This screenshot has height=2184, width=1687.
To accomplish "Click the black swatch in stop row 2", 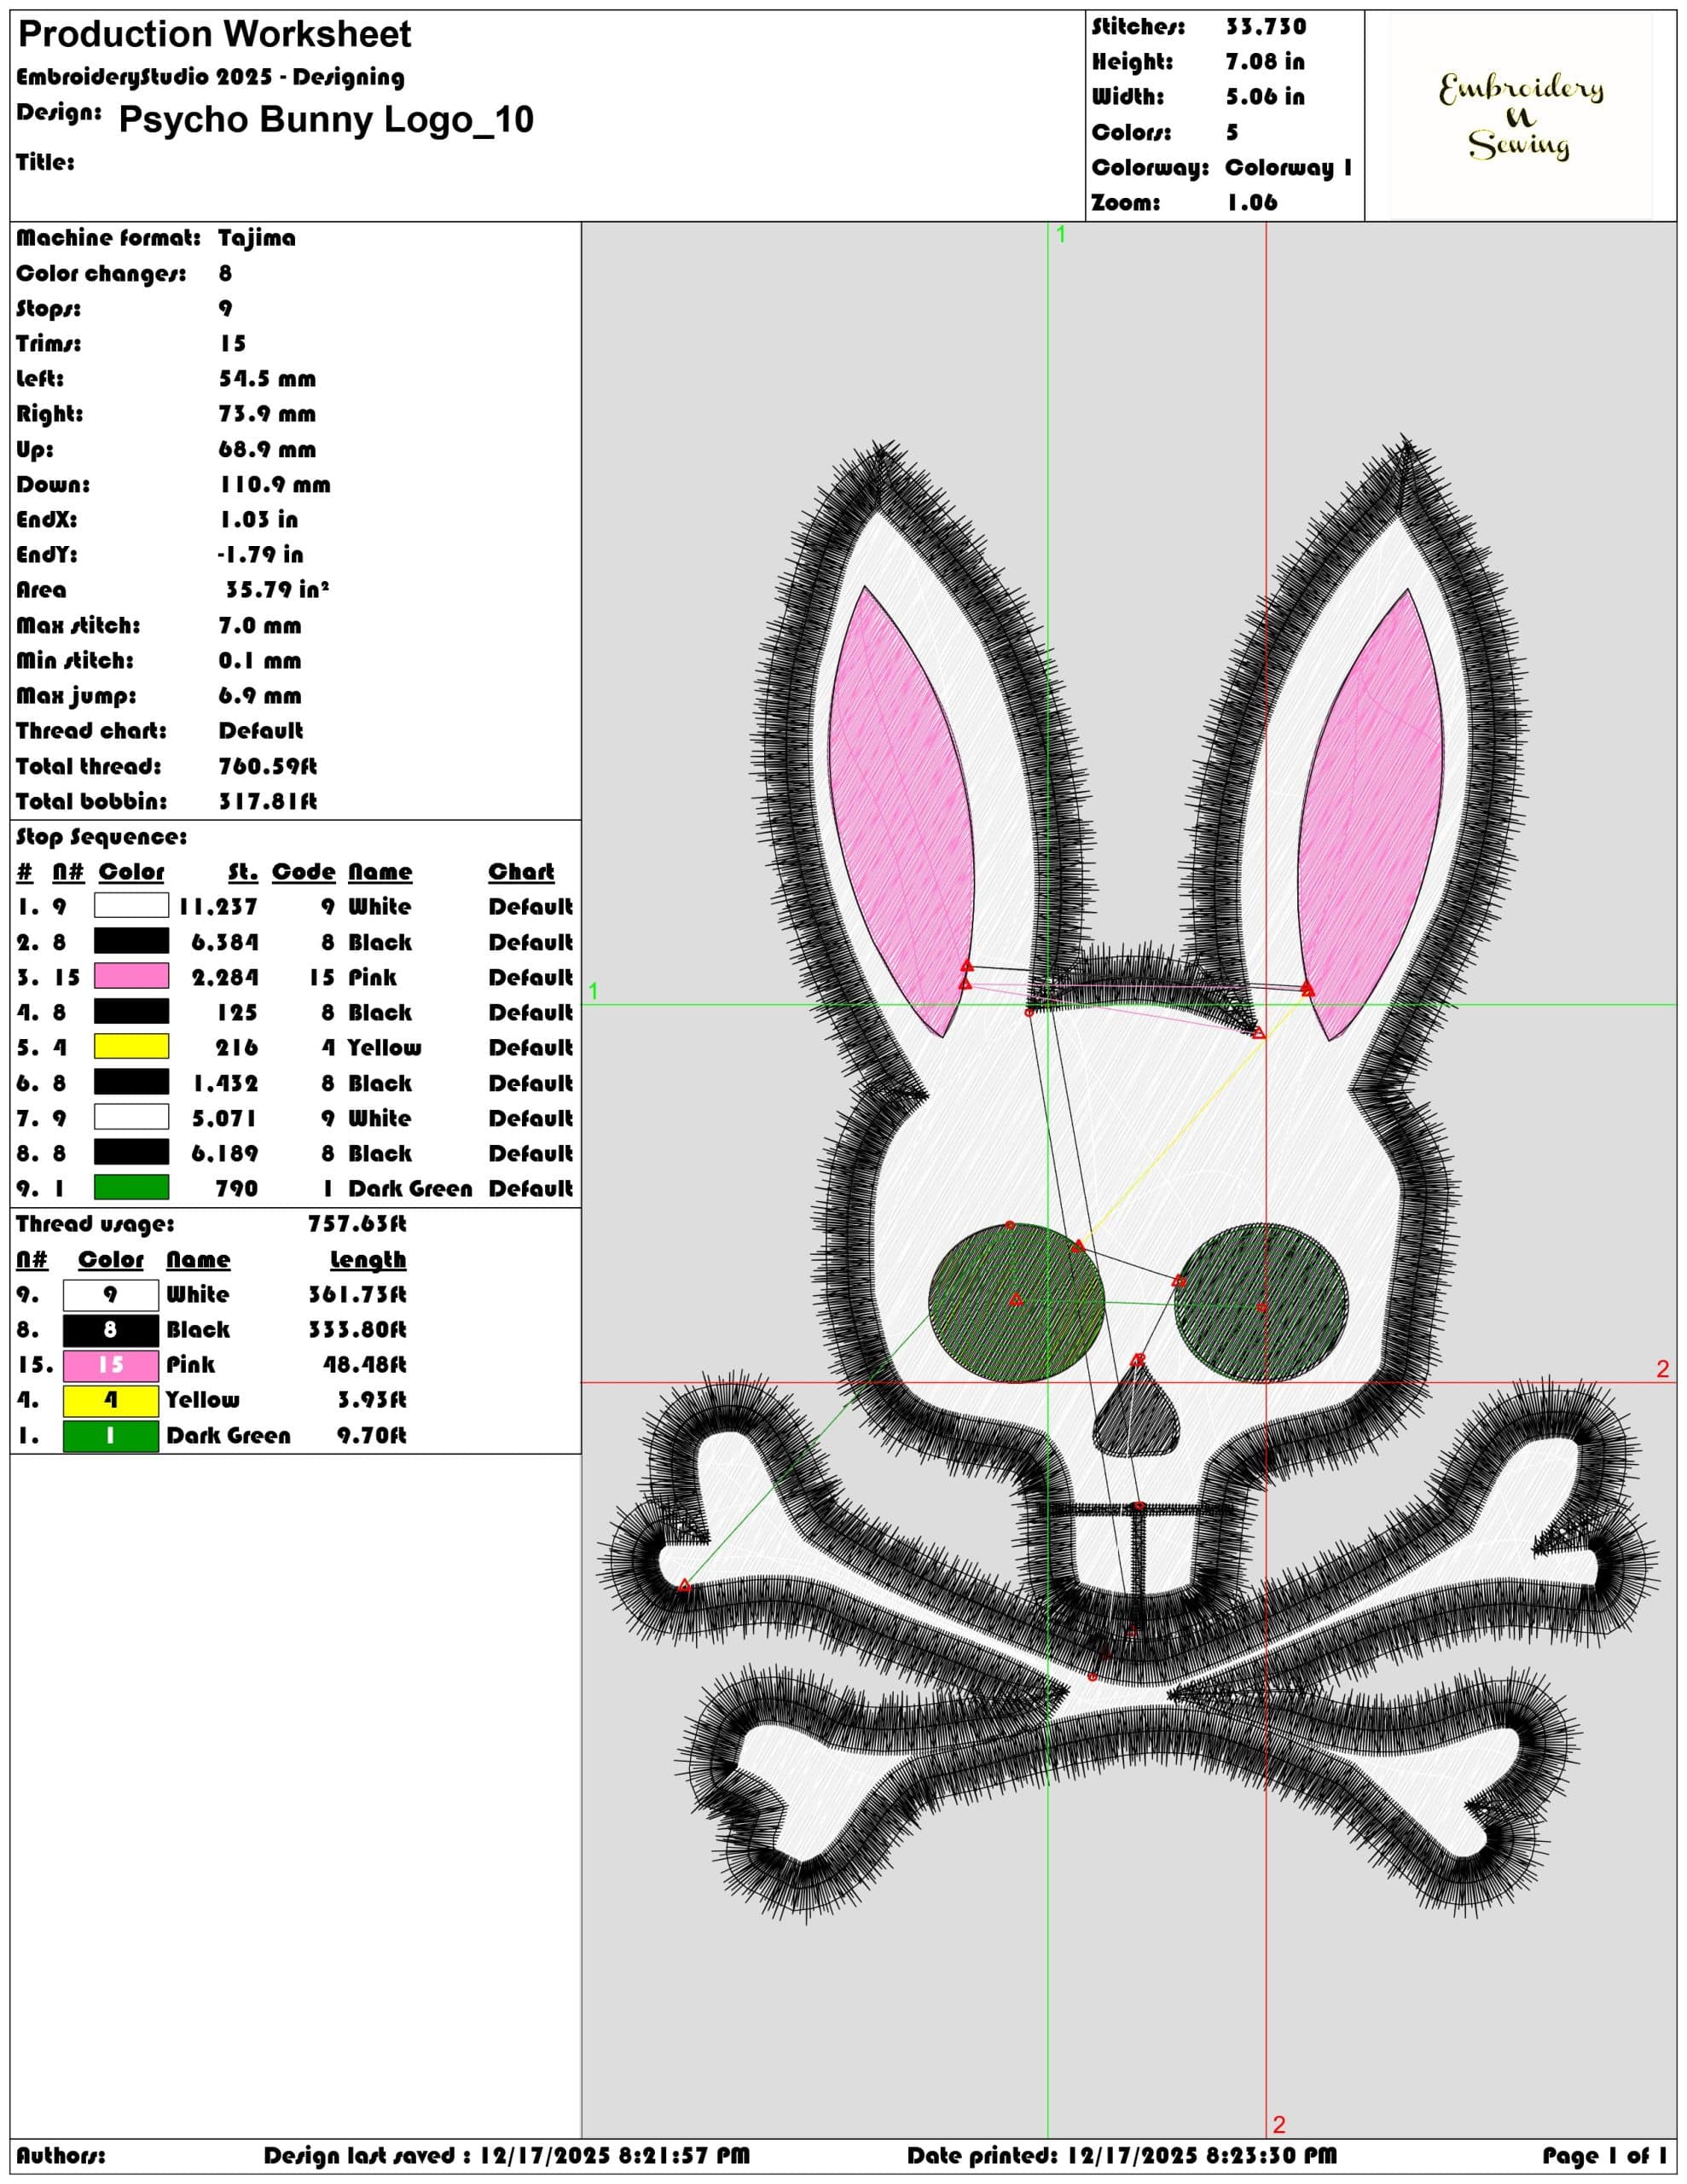I will pos(131,941).
